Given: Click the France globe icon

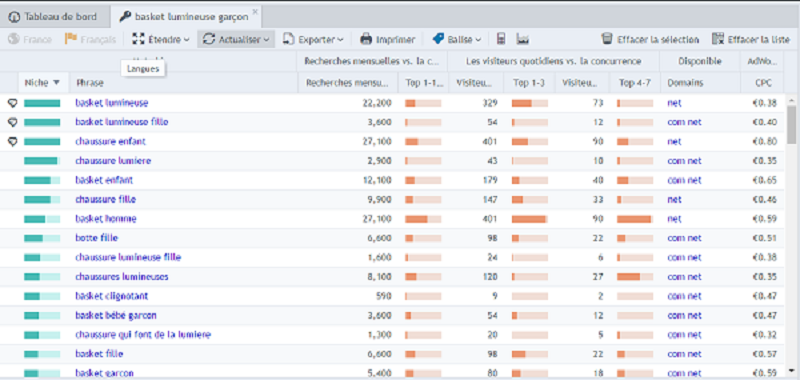Looking at the screenshot, I should point(14,39).
